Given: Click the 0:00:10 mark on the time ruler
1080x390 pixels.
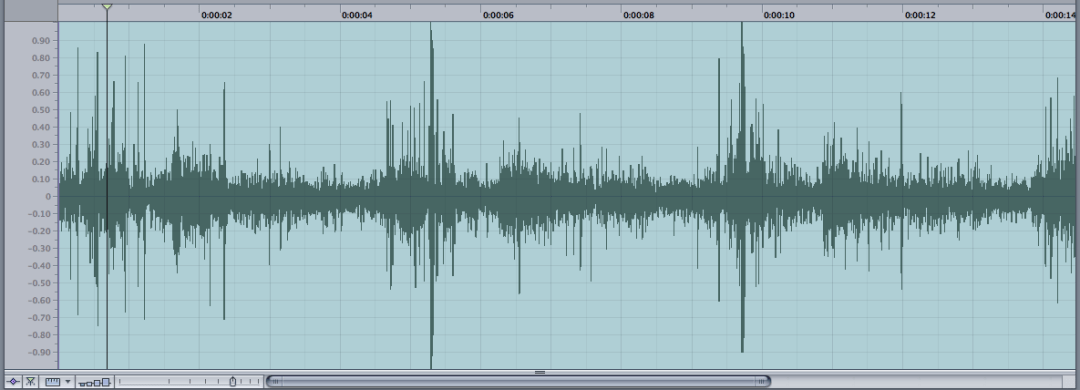Looking at the screenshot, I should click(779, 14).
